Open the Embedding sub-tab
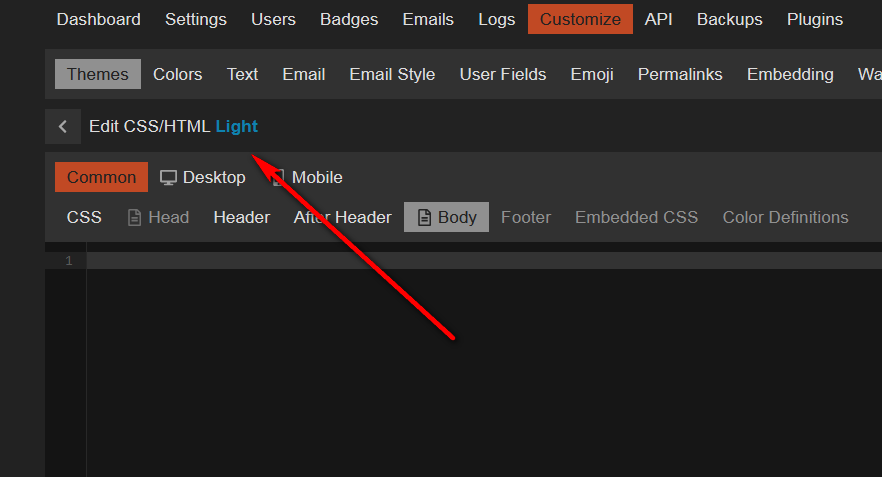 click(x=790, y=74)
